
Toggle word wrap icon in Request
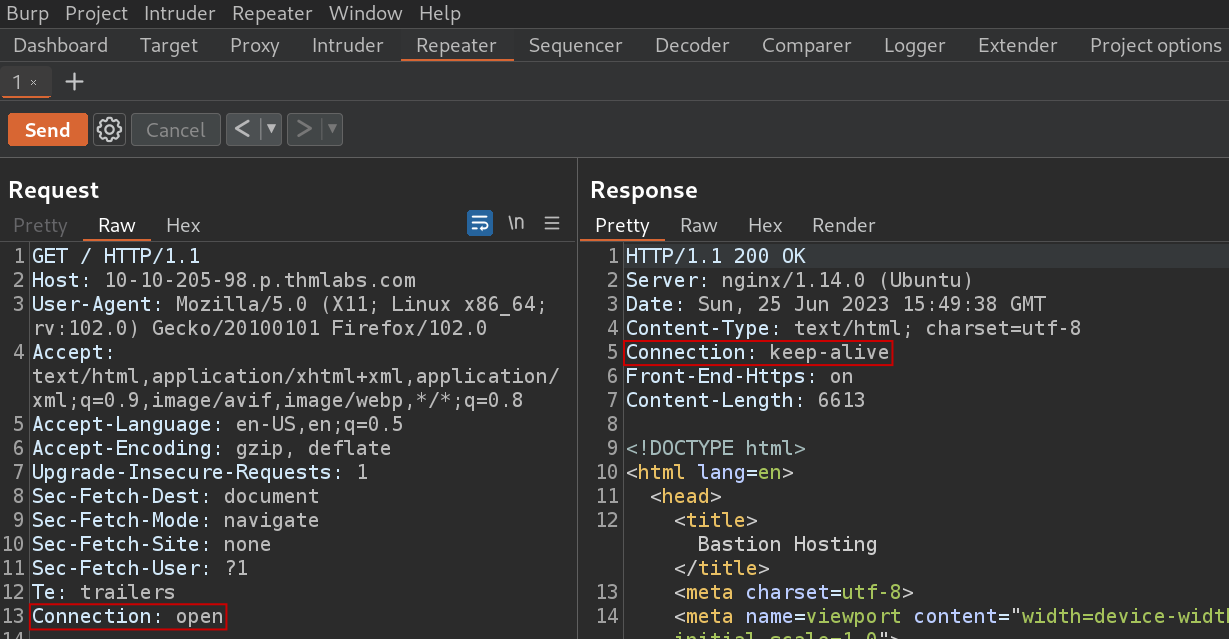(x=480, y=223)
